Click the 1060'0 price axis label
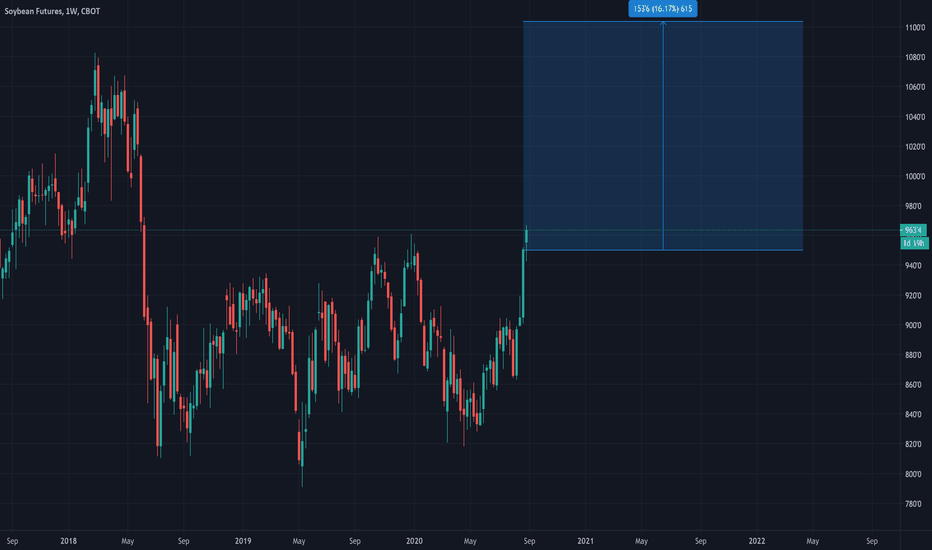 pos(915,87)
